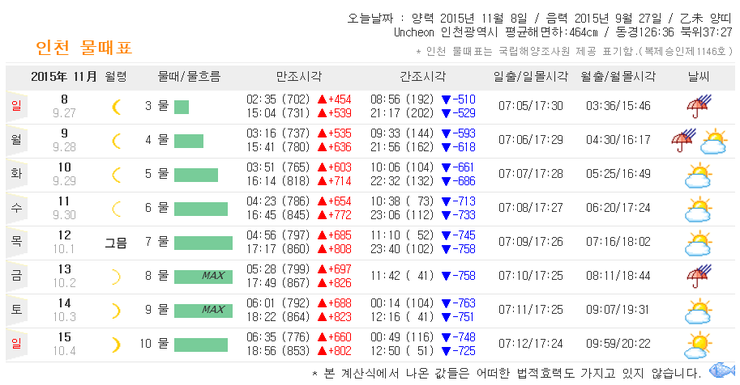Image resolution: width=740 pixels, height=385 pixels.
Task: Click the 일출/일몰시각 column header
Action: pyautogui.click(x=530, y=76)
